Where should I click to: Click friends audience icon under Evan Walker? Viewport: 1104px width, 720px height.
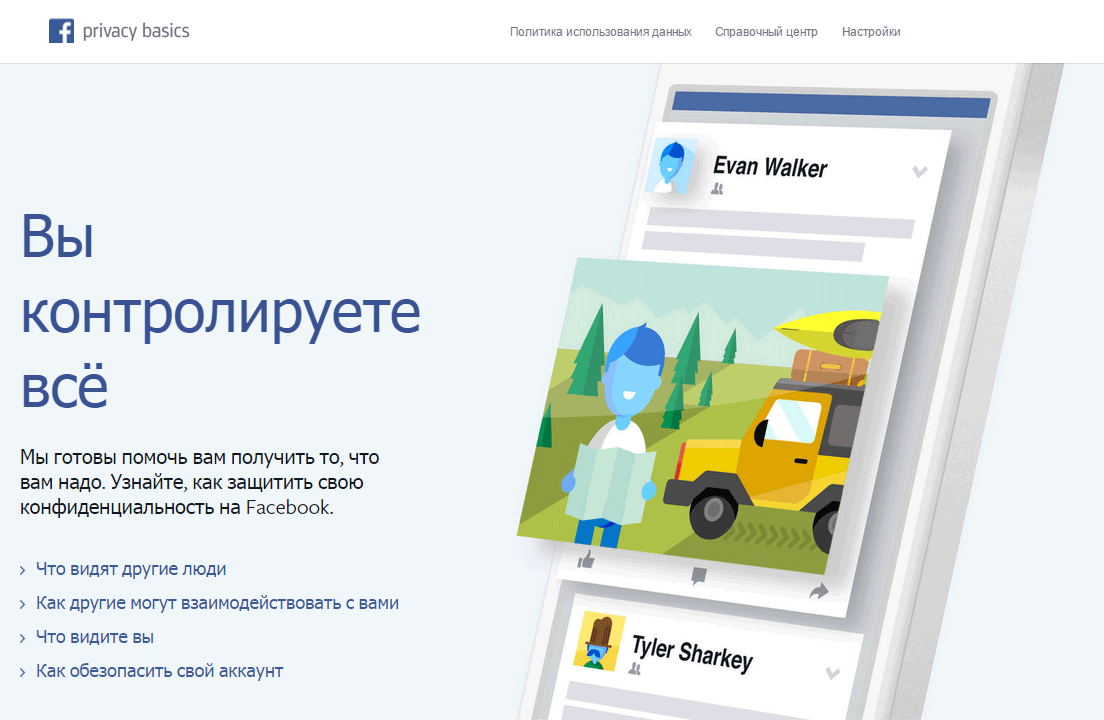click(x=717, y=189)
